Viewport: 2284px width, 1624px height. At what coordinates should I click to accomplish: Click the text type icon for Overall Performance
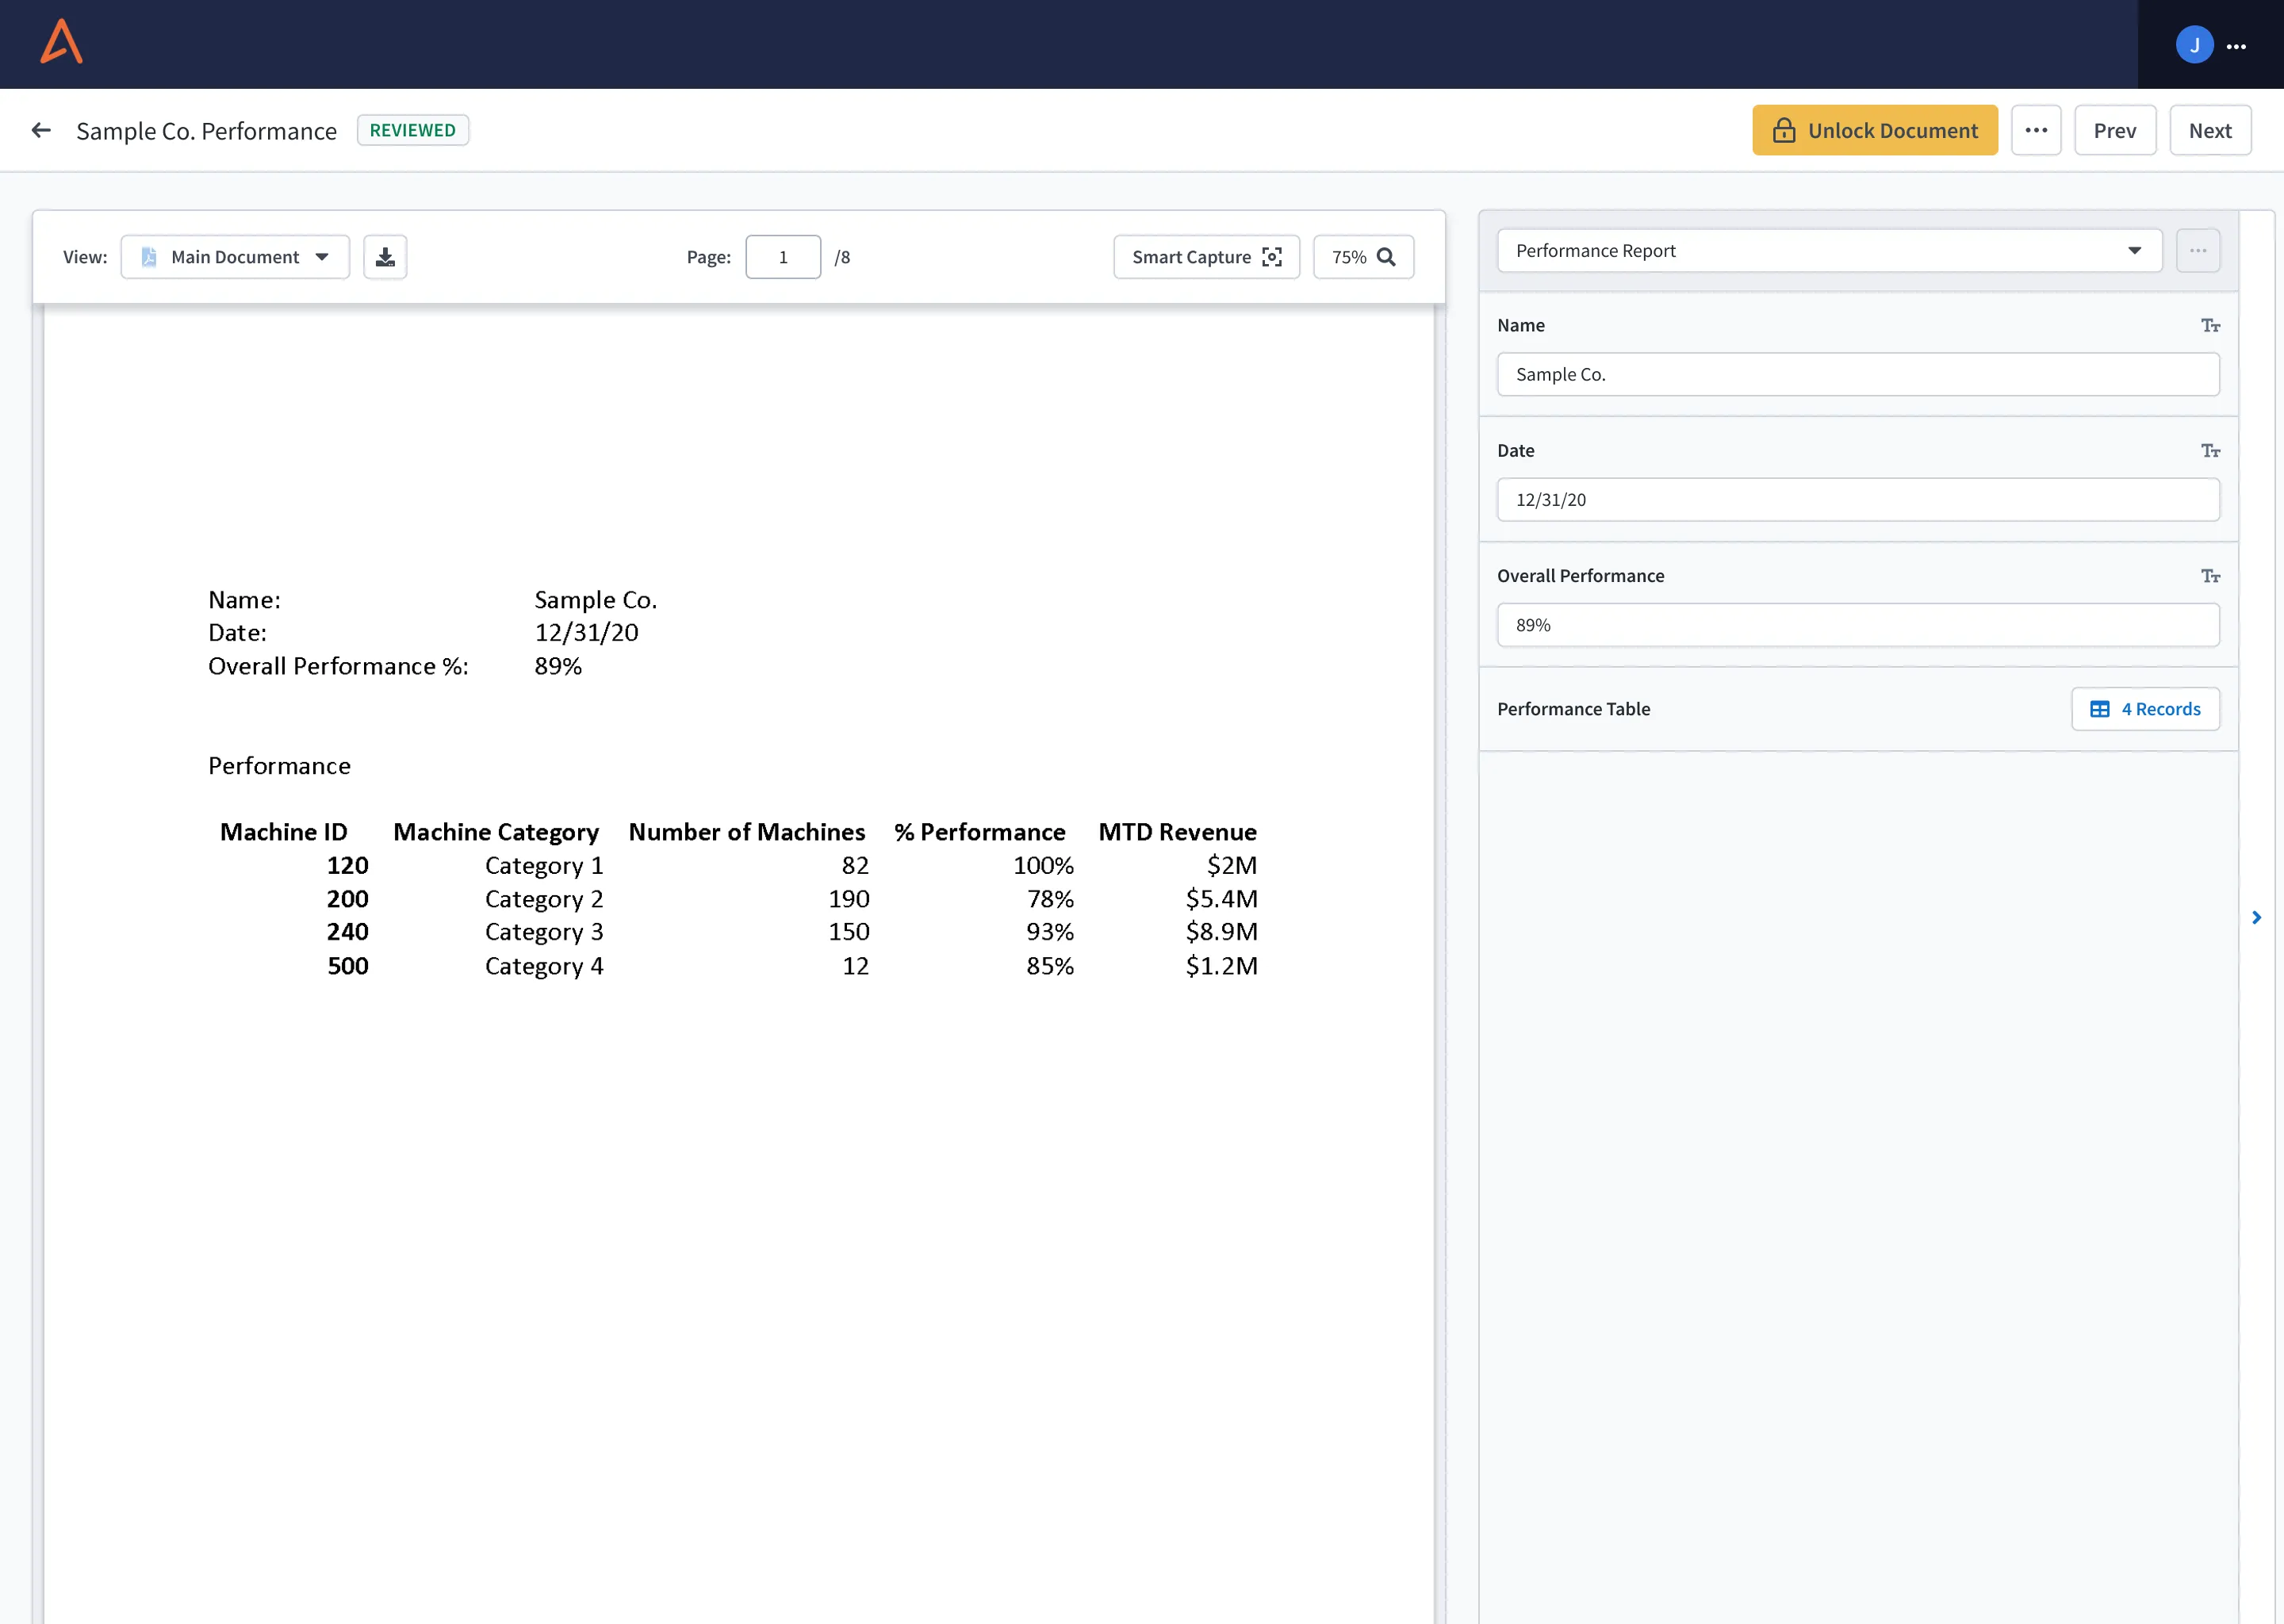2210,576
